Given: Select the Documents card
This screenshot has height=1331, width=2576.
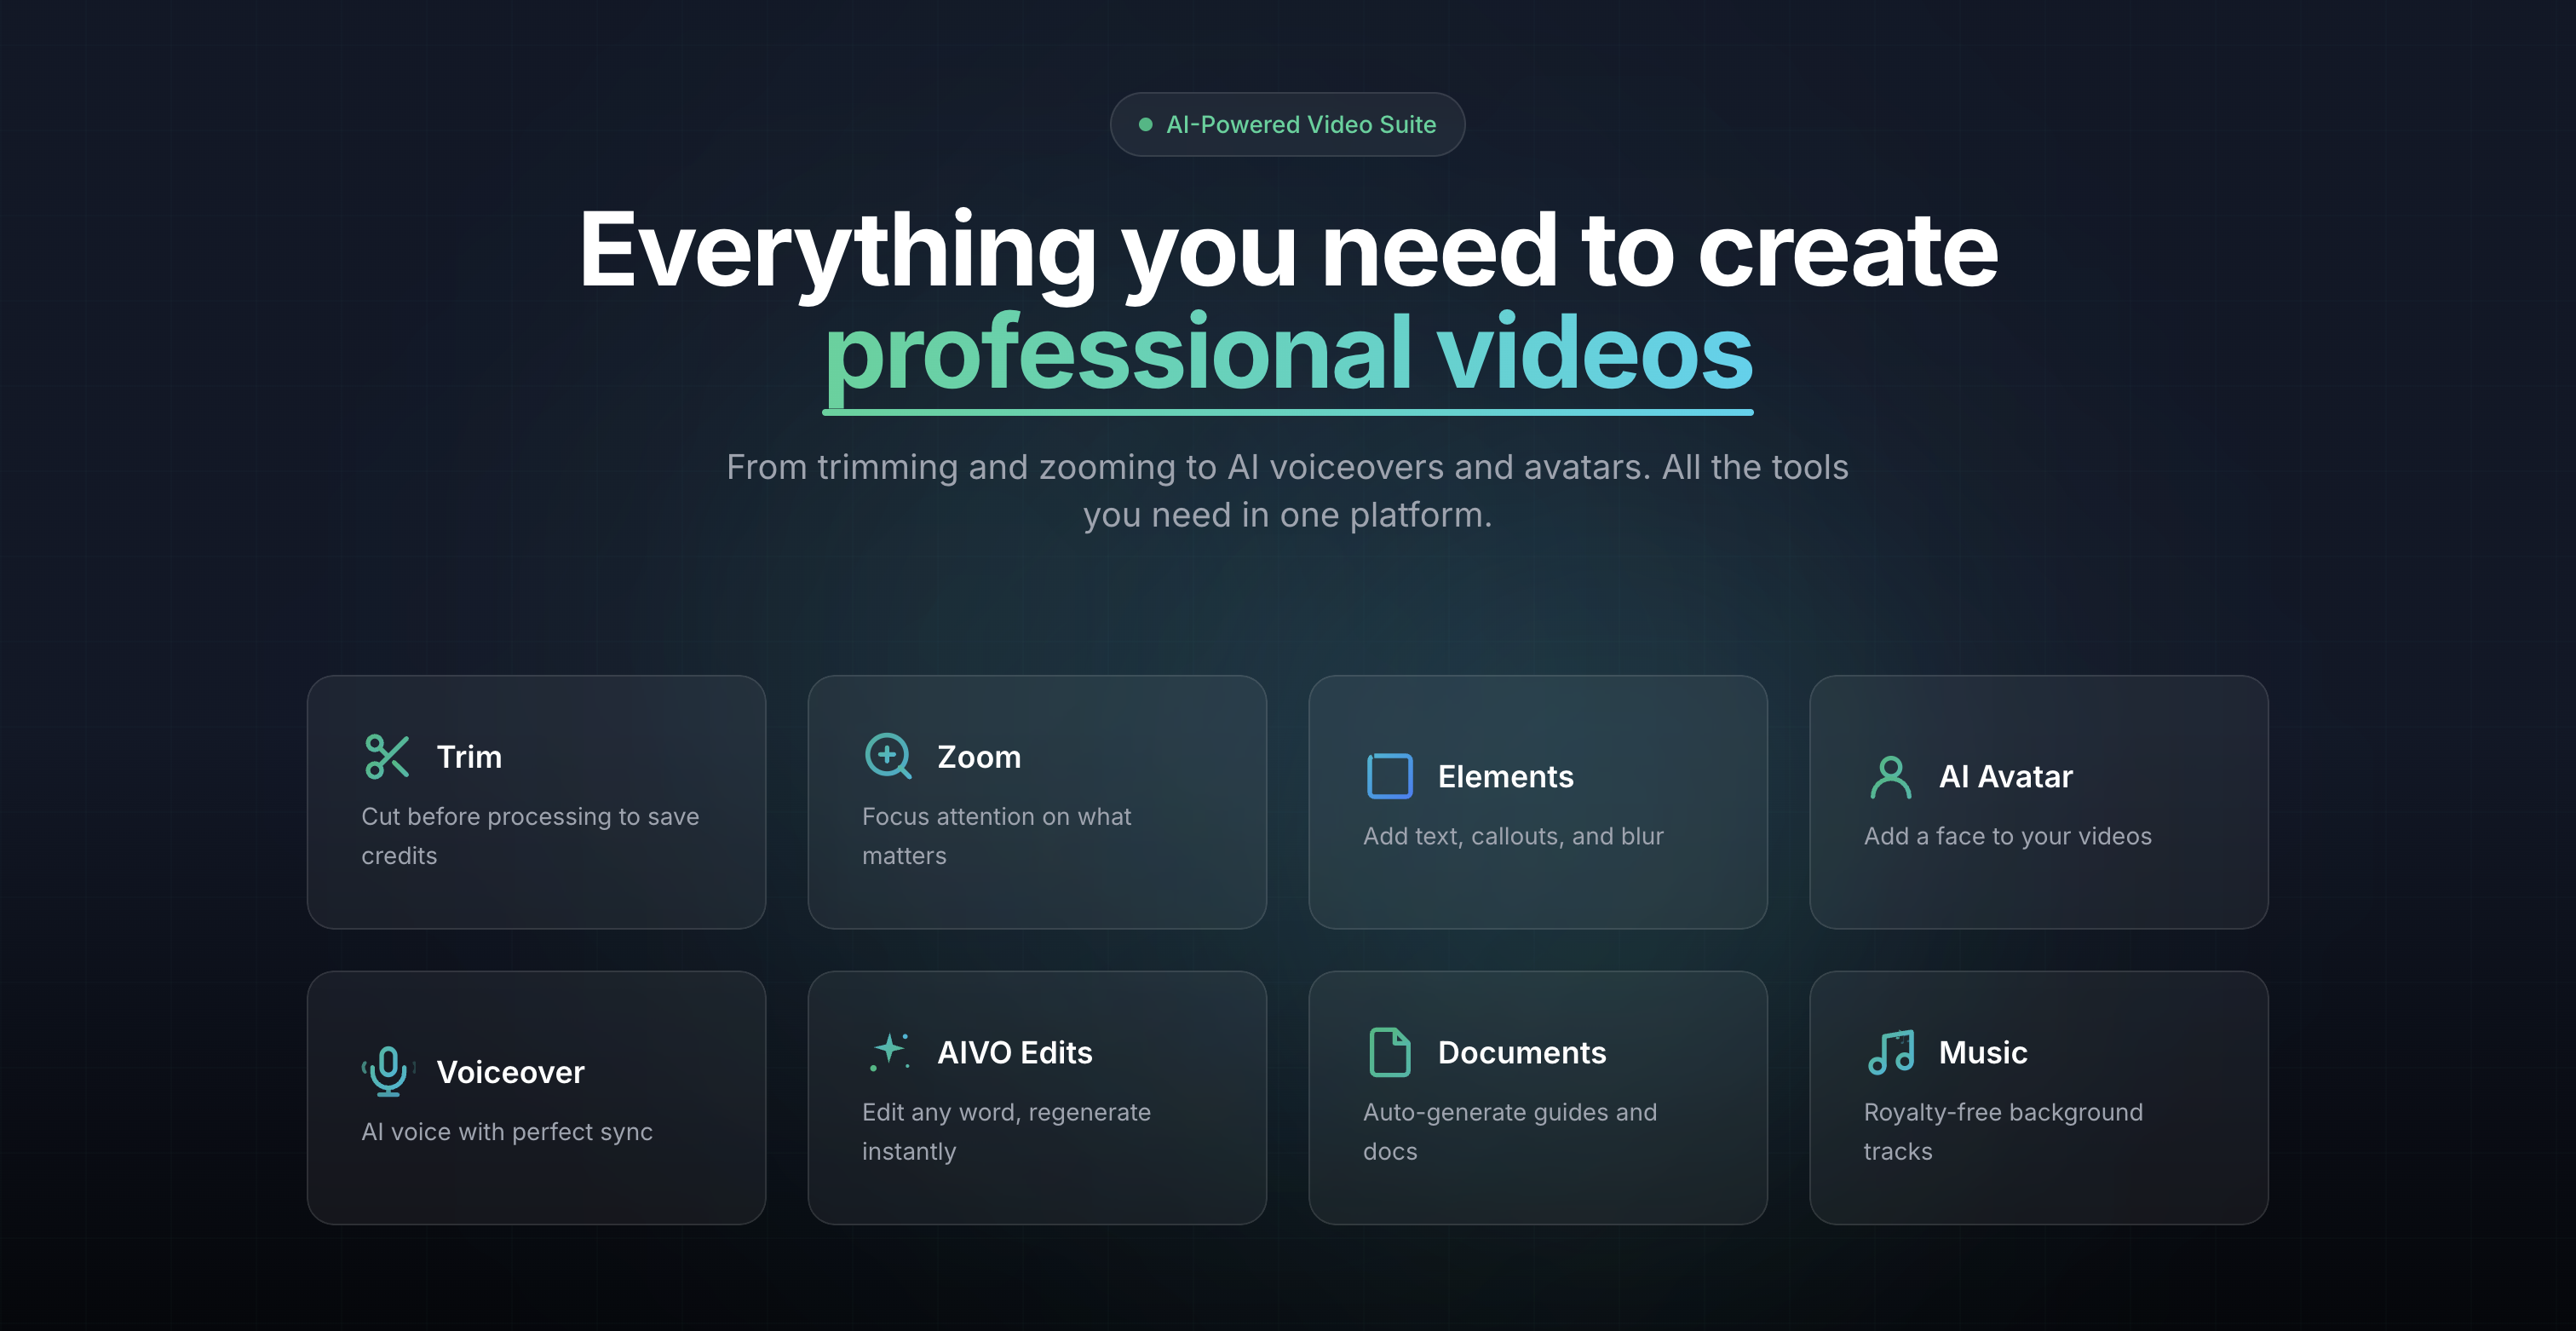Looking at the screenshot, I should (x=1539, y=1098).
